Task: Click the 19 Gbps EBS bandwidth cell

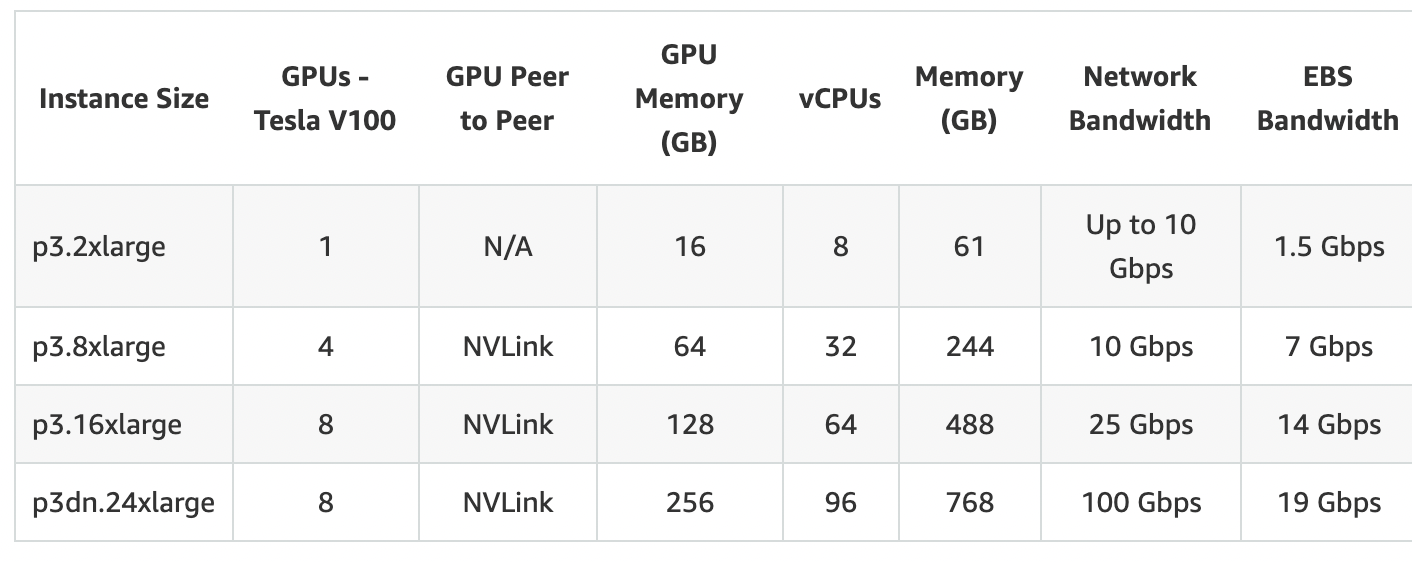Action: [x=1327, y=502]
